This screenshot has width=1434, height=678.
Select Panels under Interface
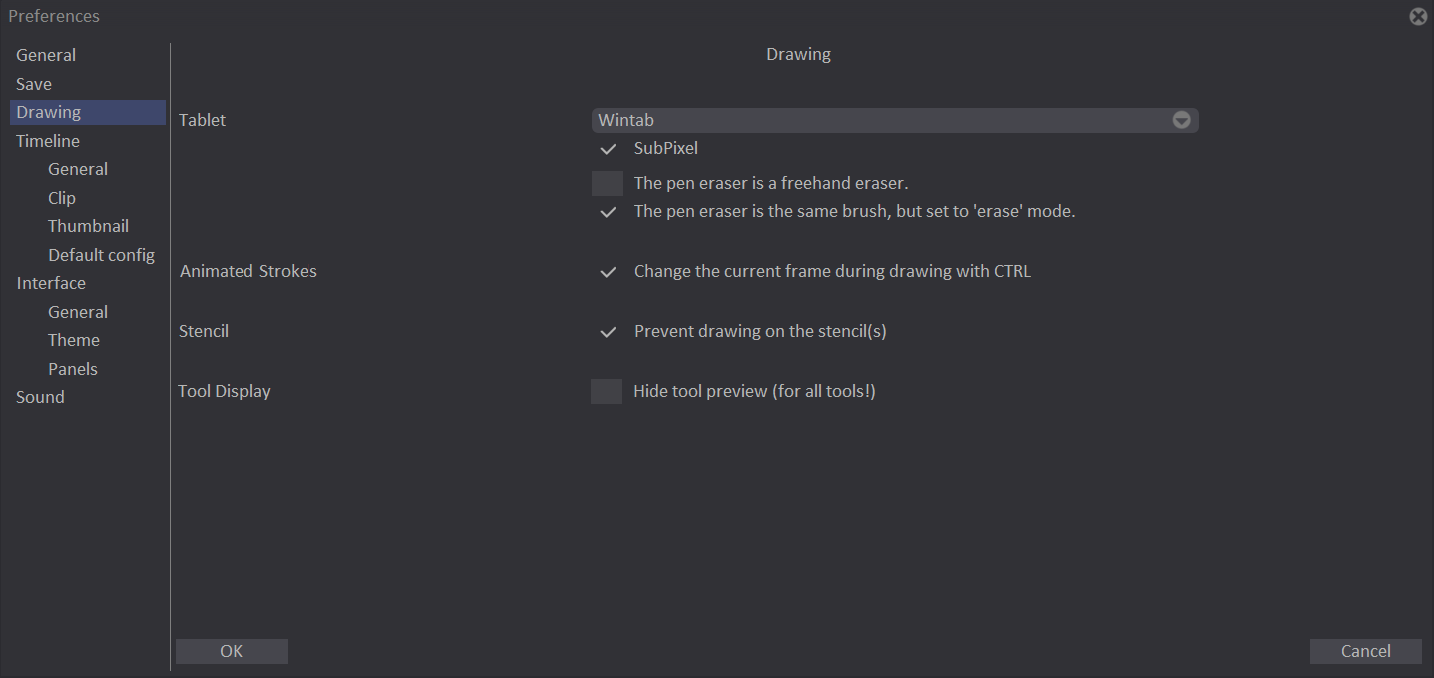coord(72,368)
